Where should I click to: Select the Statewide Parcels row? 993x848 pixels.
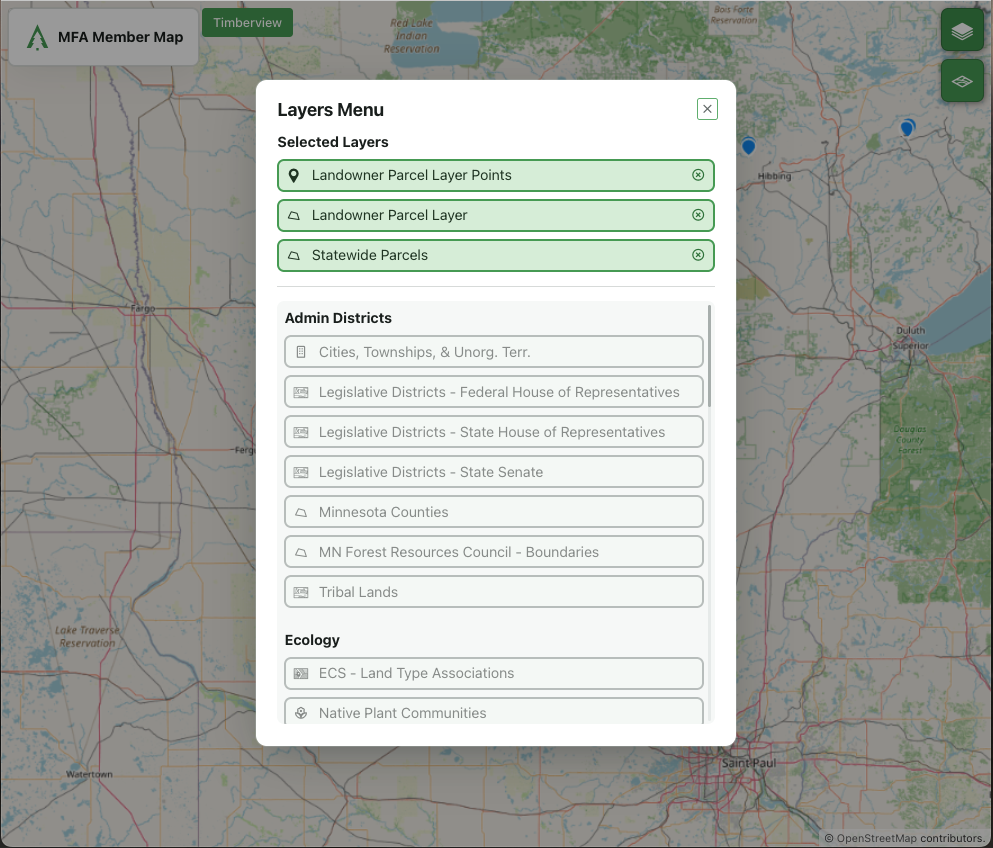(496, 255)
